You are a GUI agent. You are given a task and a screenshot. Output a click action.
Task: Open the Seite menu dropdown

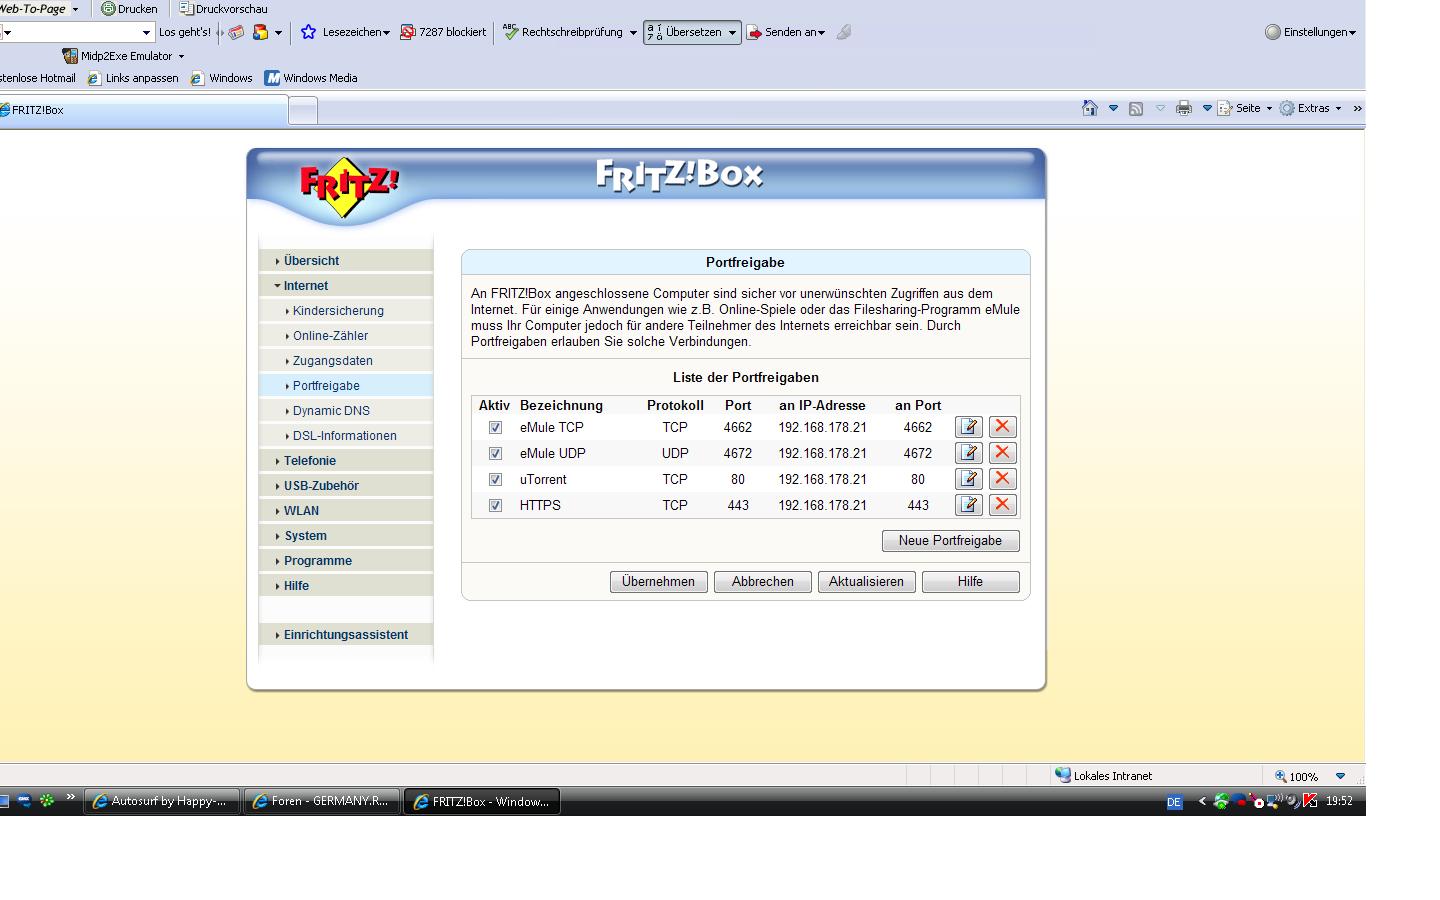pos(1245,108)
